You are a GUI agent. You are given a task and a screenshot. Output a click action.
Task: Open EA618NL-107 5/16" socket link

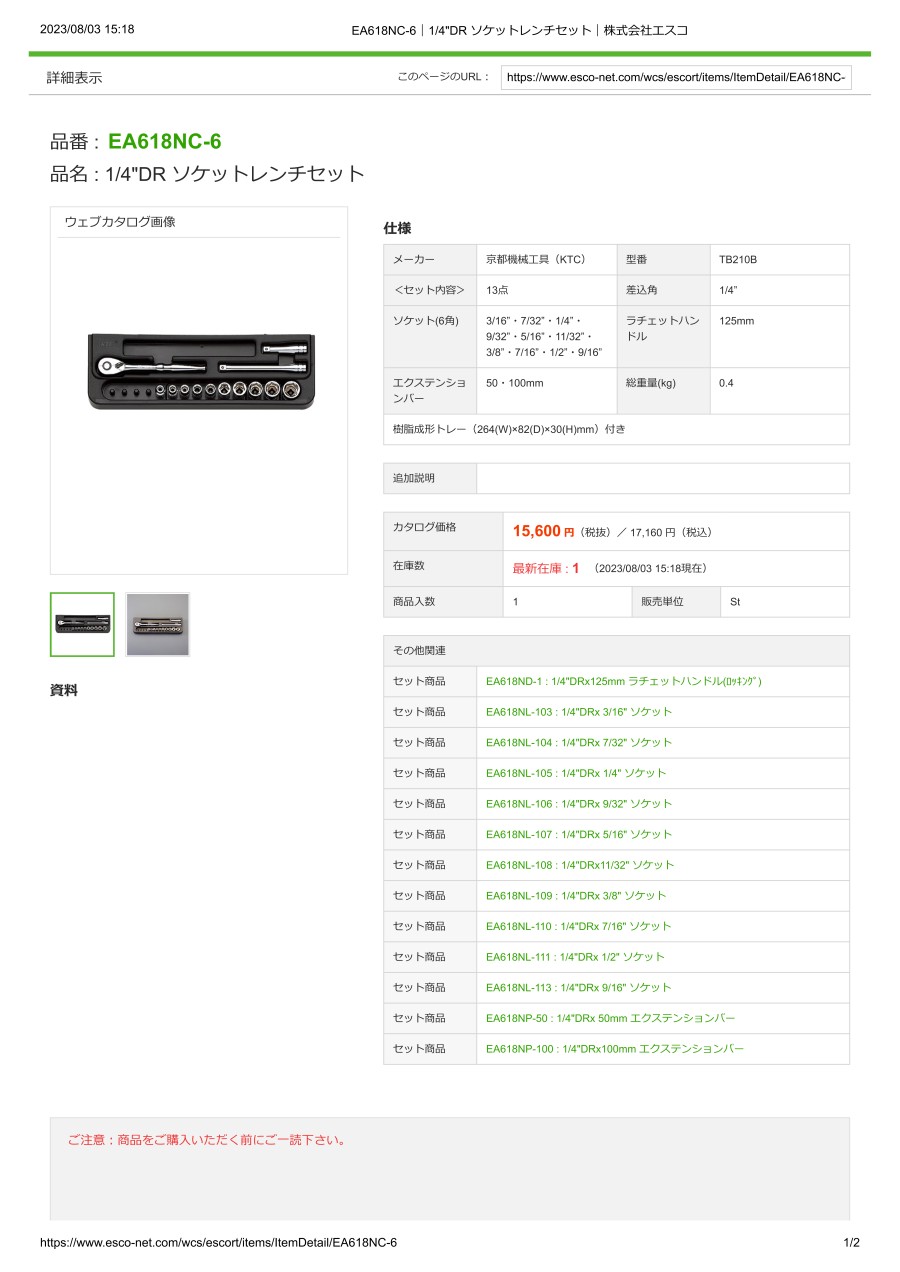(578, 834)
